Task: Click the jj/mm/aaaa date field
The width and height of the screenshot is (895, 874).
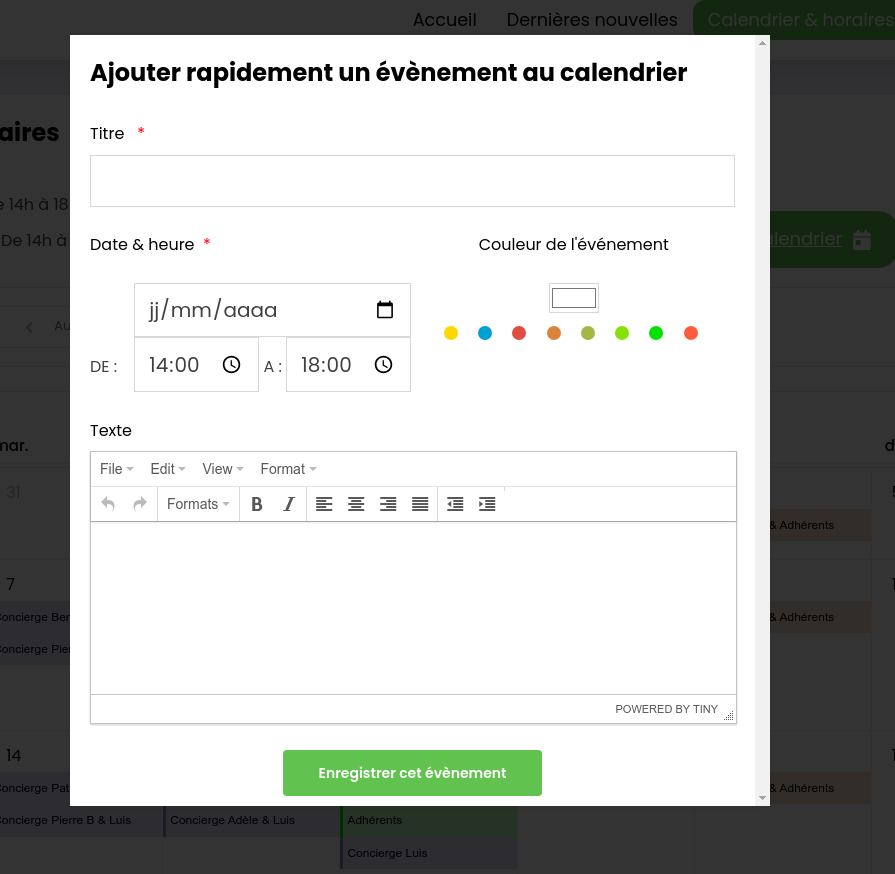Action: (x=272, y=310)
